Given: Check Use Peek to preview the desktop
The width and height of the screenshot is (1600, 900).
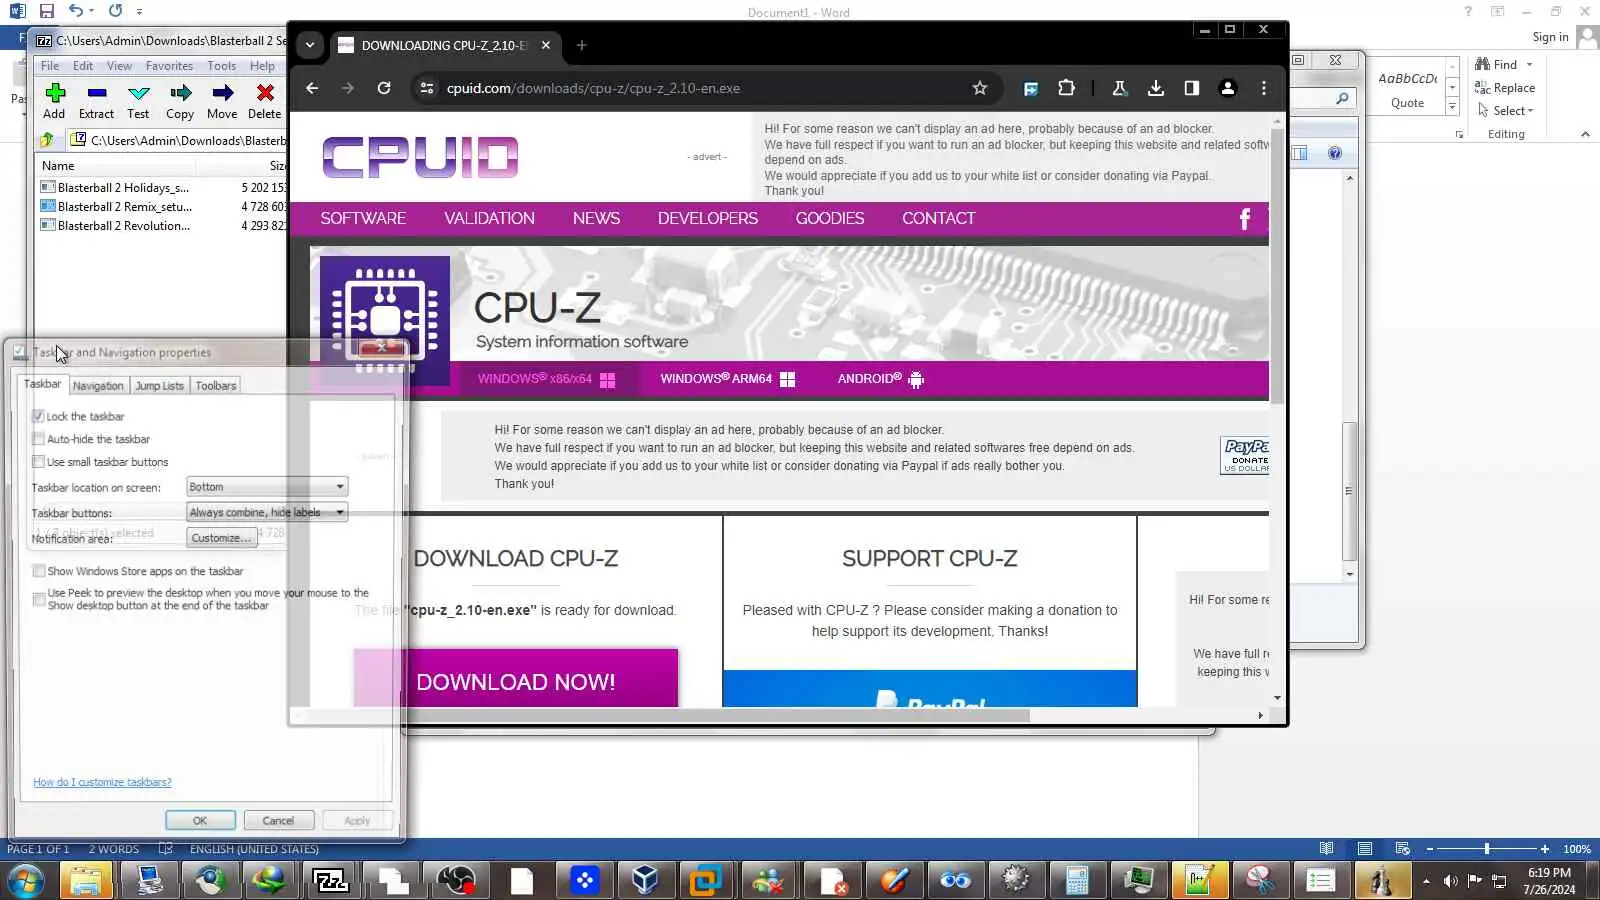Looking at the screenshot, I should point(38,598).
